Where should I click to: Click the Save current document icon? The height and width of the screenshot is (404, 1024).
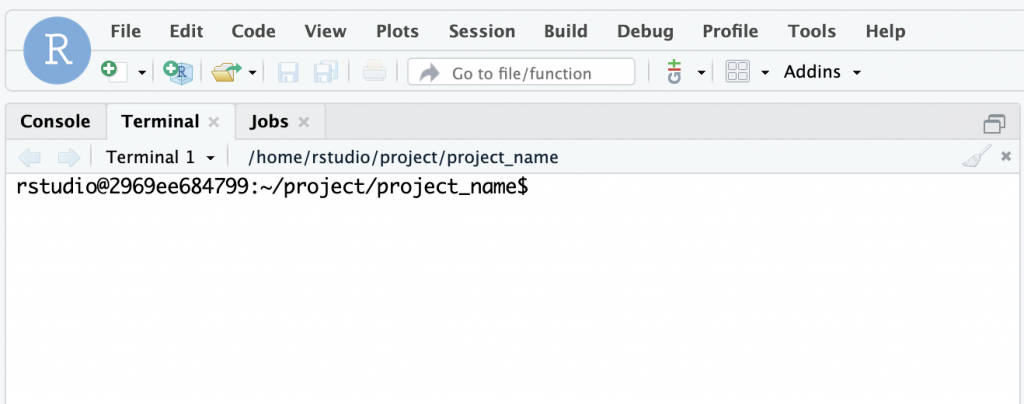288,72
